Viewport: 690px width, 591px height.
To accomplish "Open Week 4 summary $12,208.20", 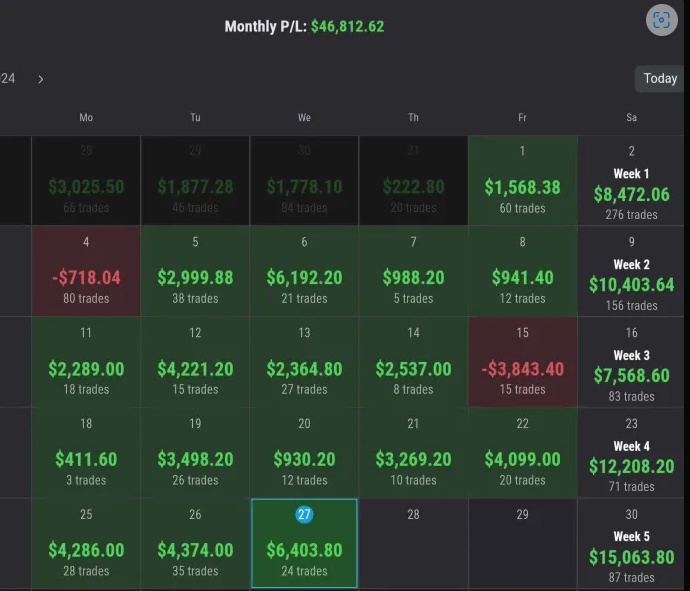I will [x=631, y=453].
